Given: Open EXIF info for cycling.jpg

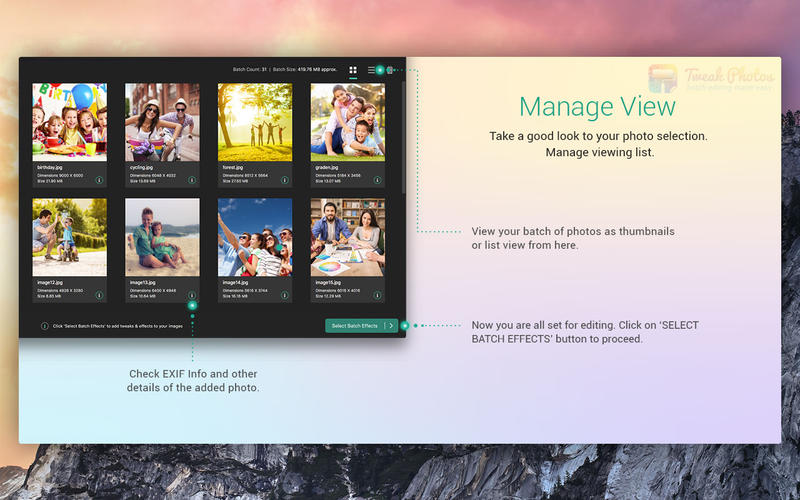Looking at the screenshot, I should [x=192, y=180].
